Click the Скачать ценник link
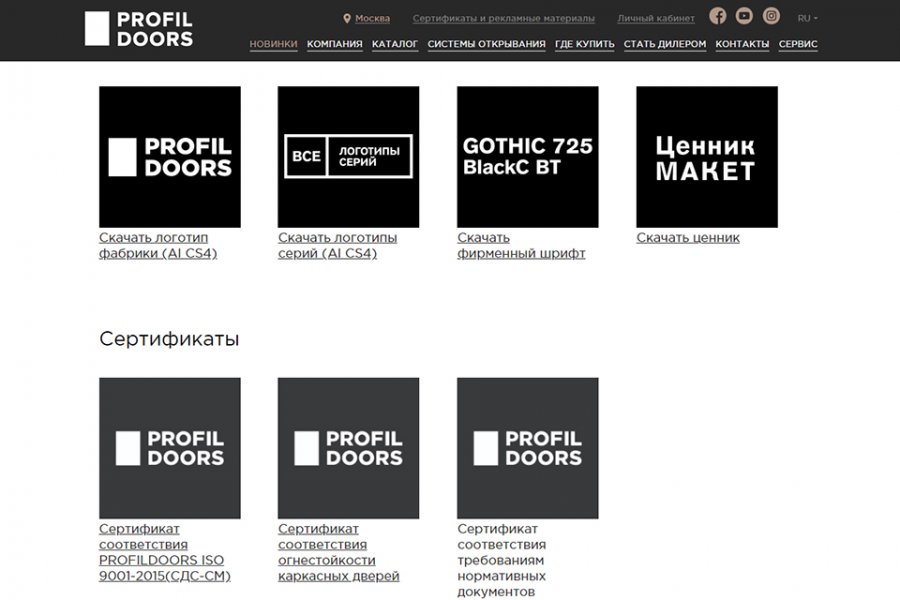Image resolution: width=900 pixels, height=600 pixels. (x=688, y=238)
